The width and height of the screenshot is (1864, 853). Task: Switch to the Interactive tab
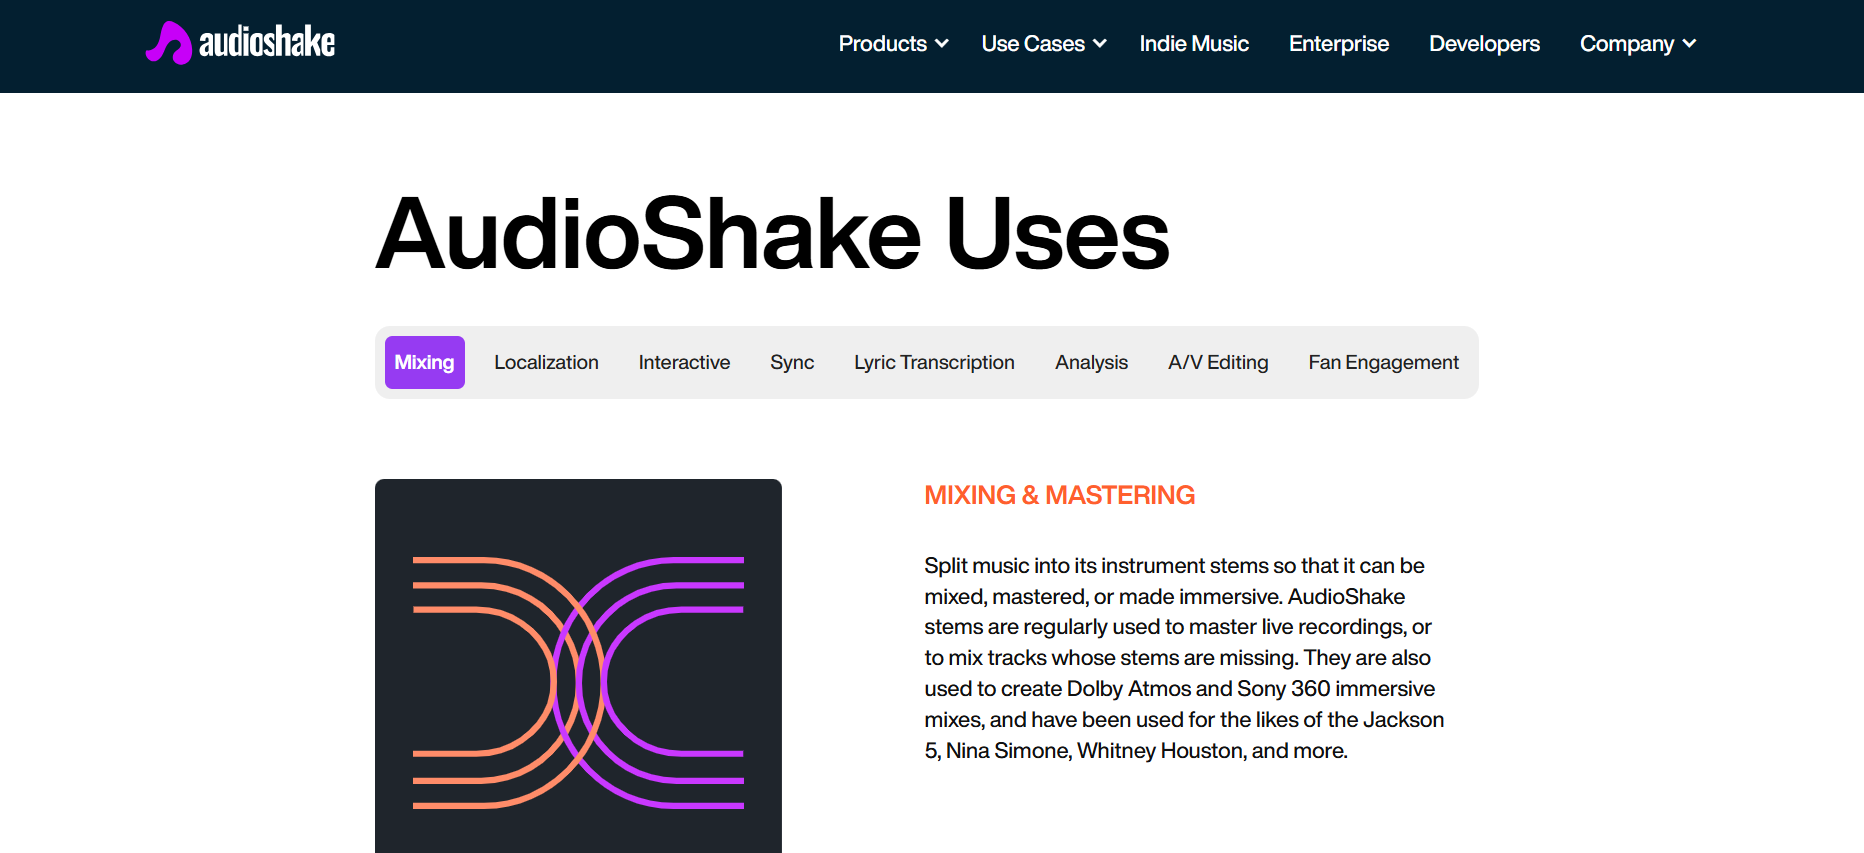pos(684,362)
